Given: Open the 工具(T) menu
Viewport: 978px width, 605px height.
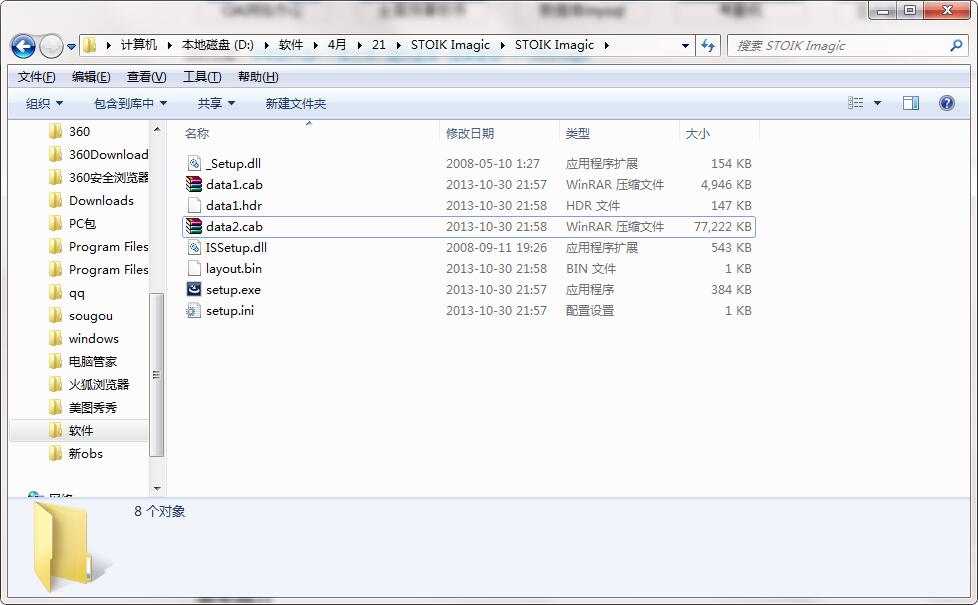Looking at the screenshot, I should coord(202,77).
